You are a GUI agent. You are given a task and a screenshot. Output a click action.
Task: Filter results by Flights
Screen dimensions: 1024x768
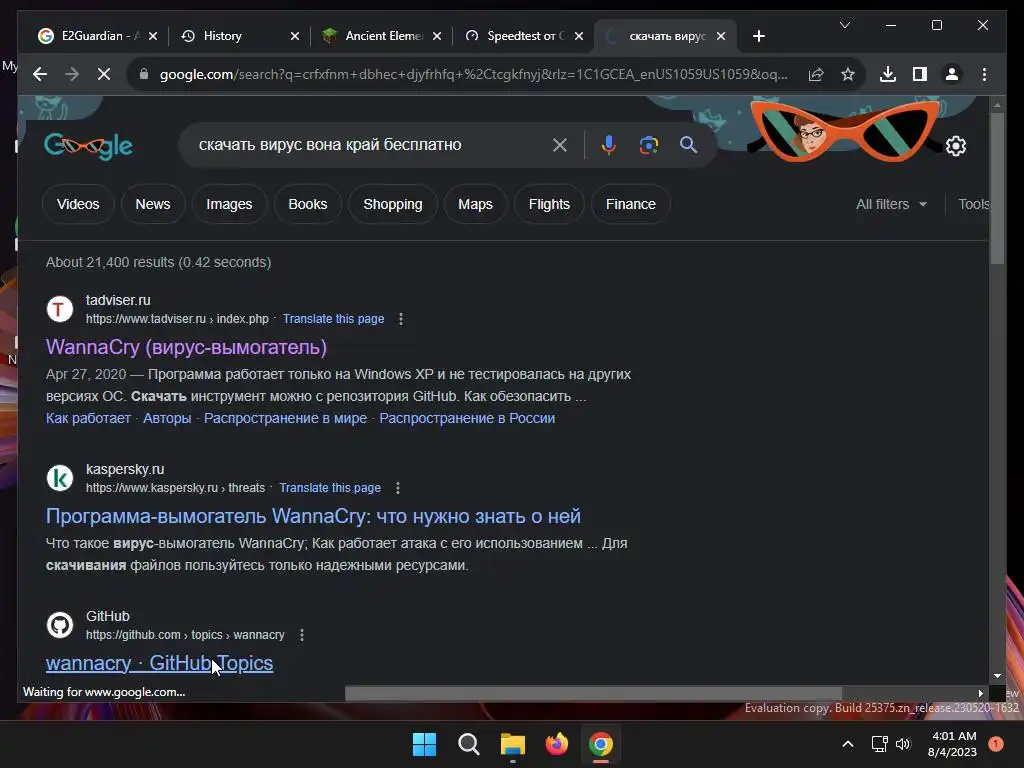point(549,204)
